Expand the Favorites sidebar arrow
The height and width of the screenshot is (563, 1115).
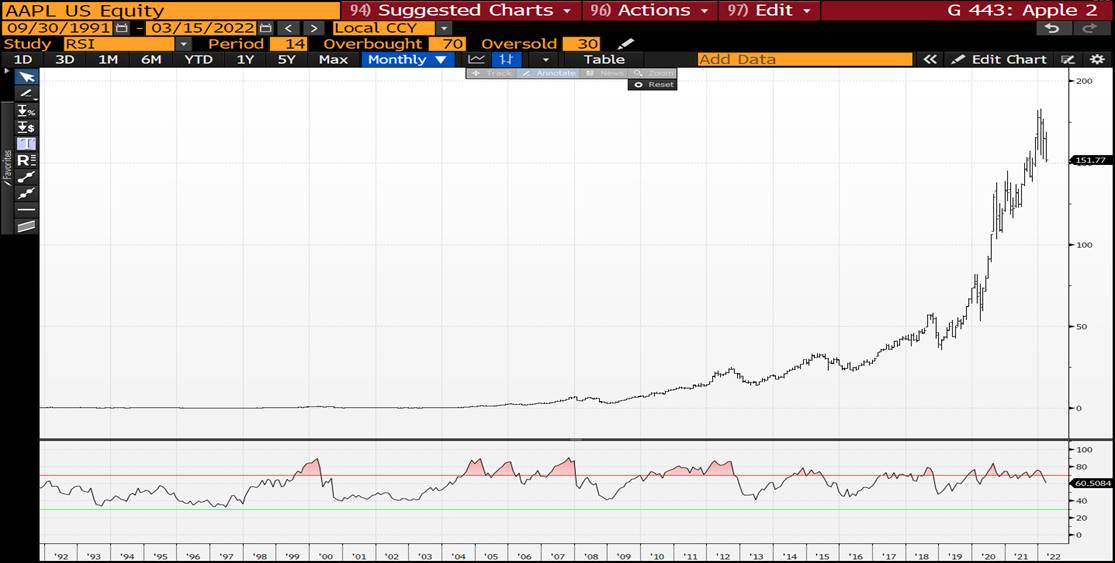point(8,73)
